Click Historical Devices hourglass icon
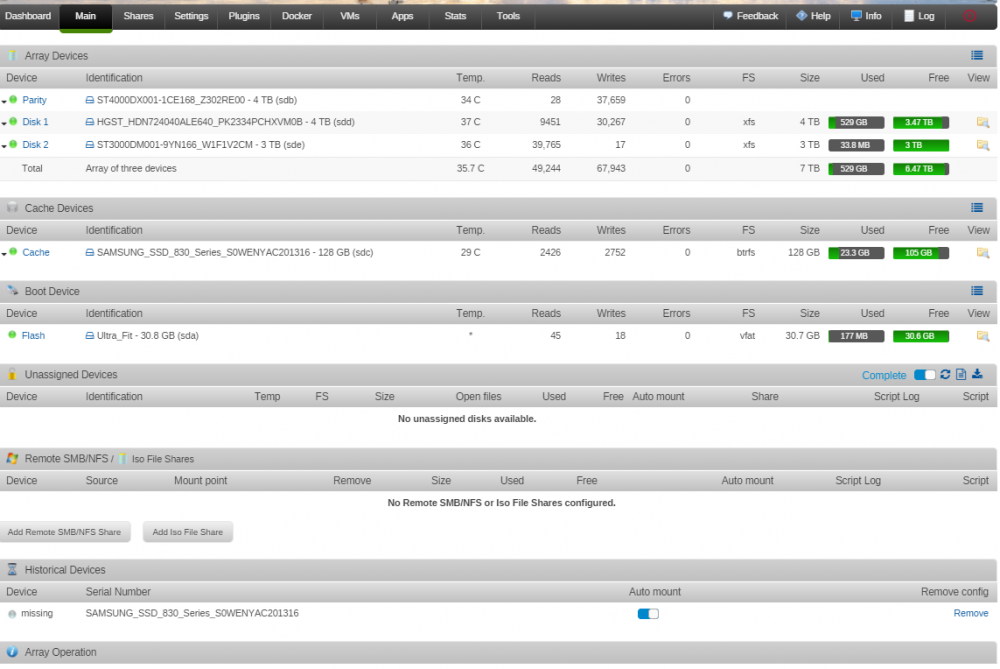The width and height of the screenshot is (1000, 669). point(12,570)
